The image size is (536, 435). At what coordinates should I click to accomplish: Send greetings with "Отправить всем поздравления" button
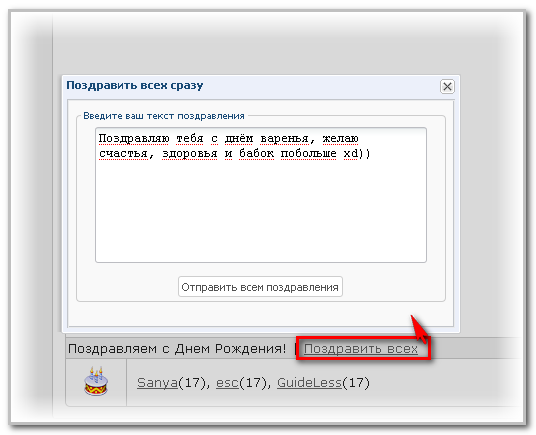260,287
